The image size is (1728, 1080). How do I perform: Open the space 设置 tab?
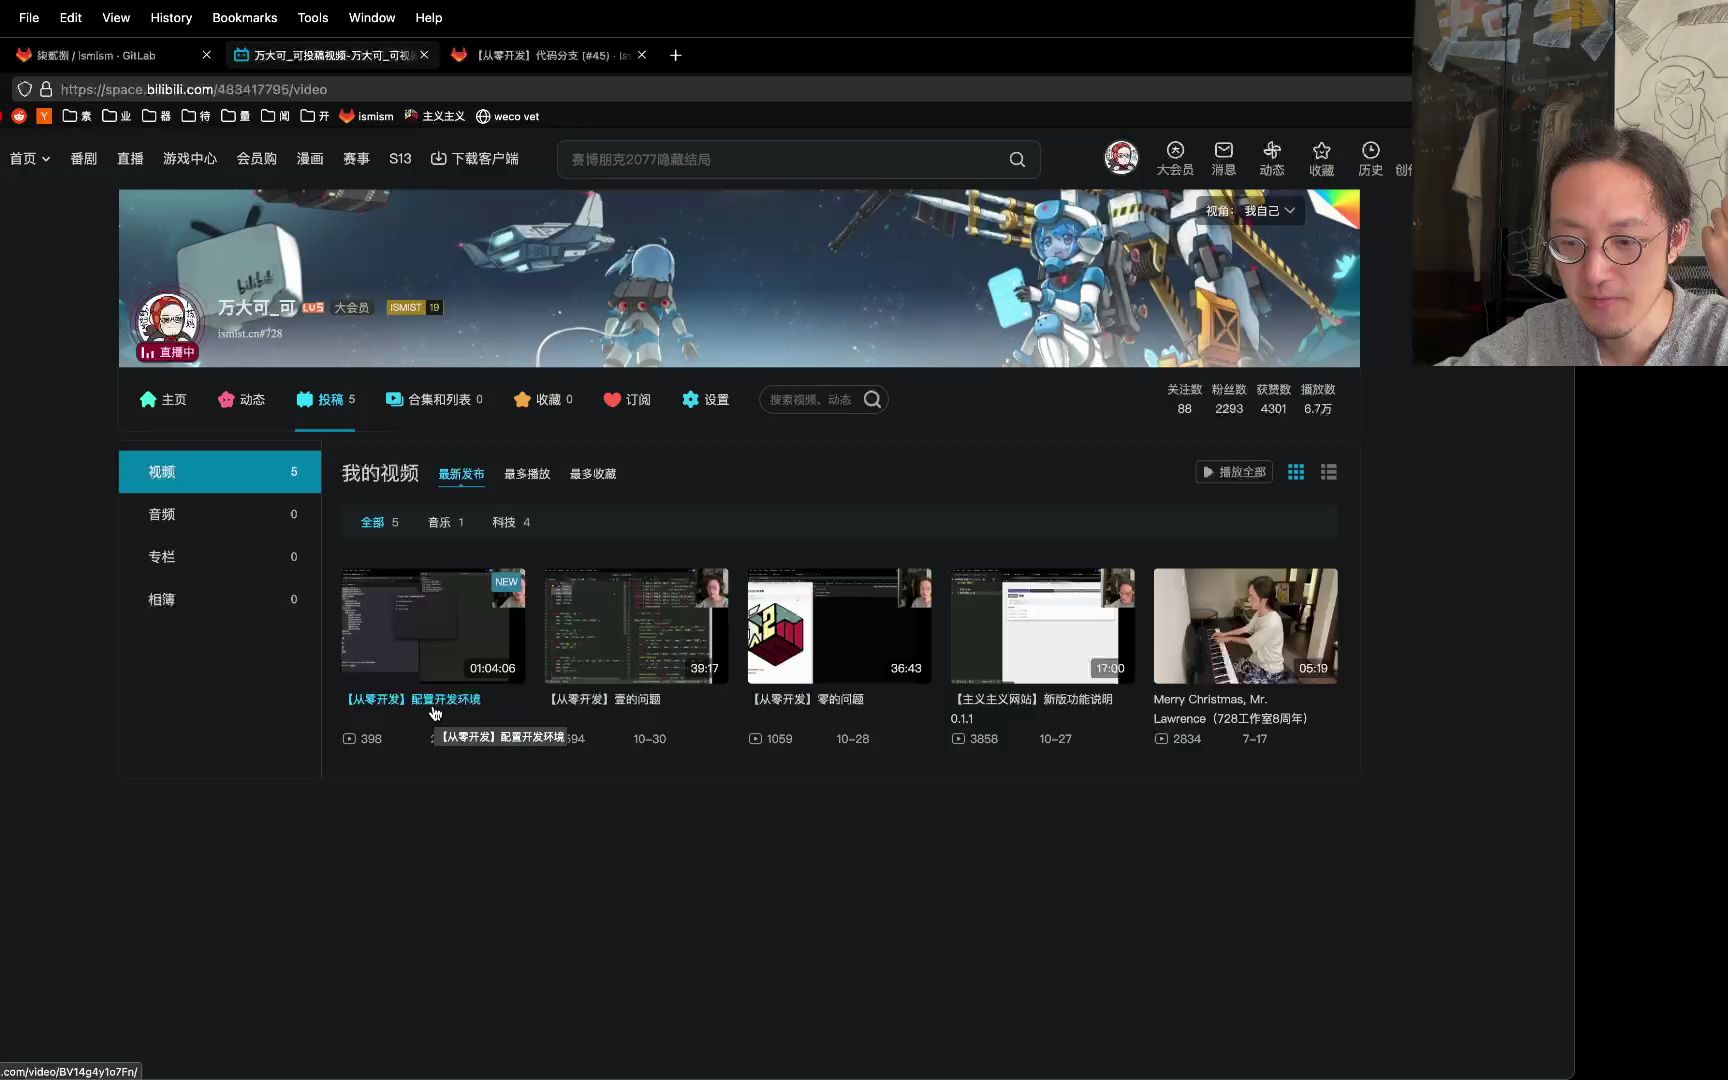click(x=706, y=399)
